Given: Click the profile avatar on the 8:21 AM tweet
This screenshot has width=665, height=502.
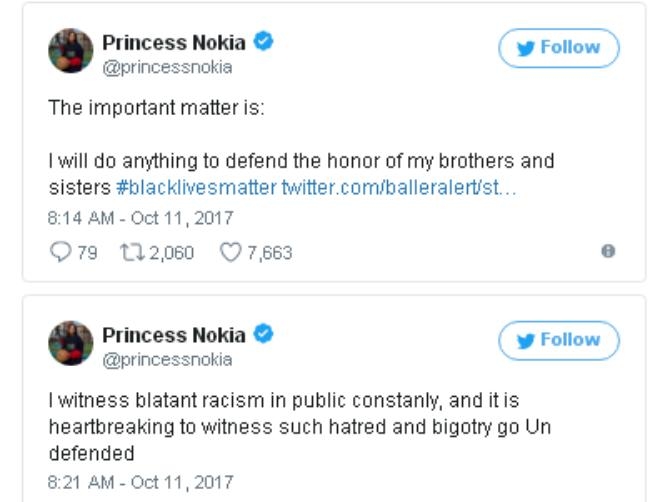Looking at the screenshot, I should (71, 343).
